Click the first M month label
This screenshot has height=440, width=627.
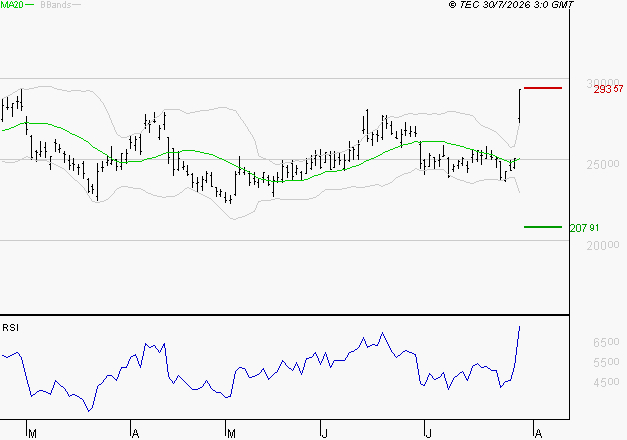32,434
